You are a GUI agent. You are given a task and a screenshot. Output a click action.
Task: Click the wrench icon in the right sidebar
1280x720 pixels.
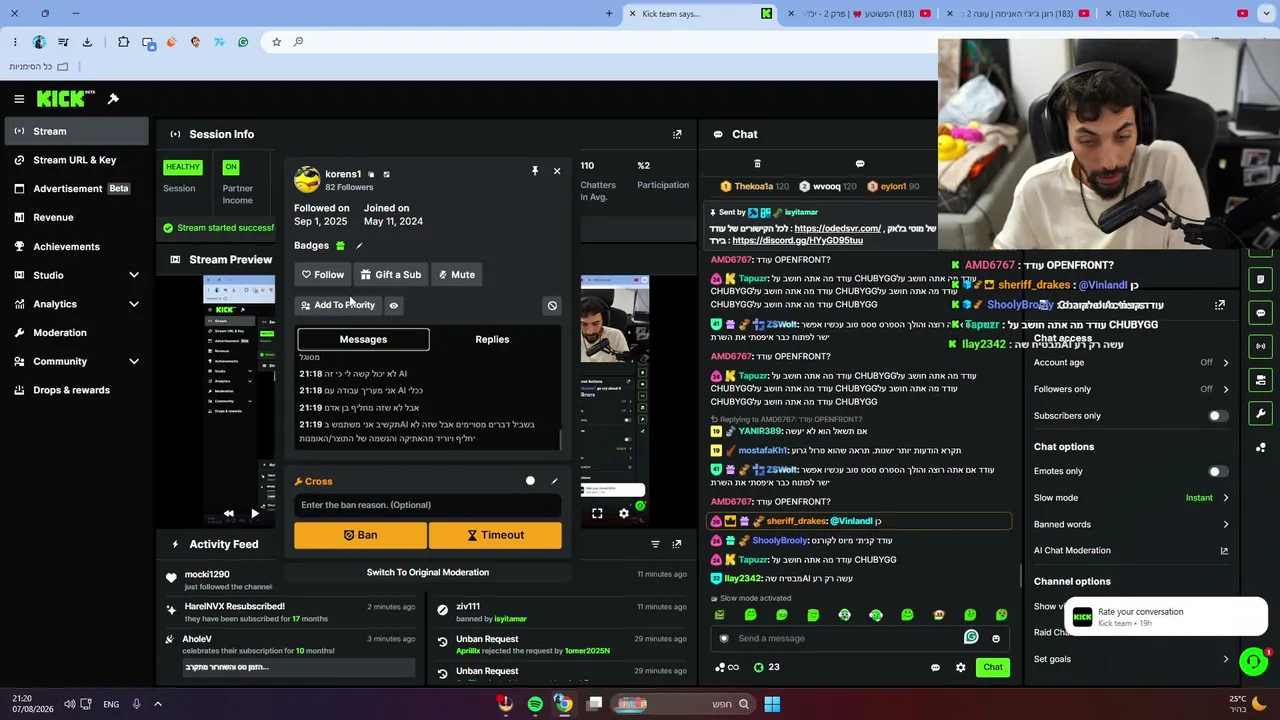click(x=1261, y=413)
